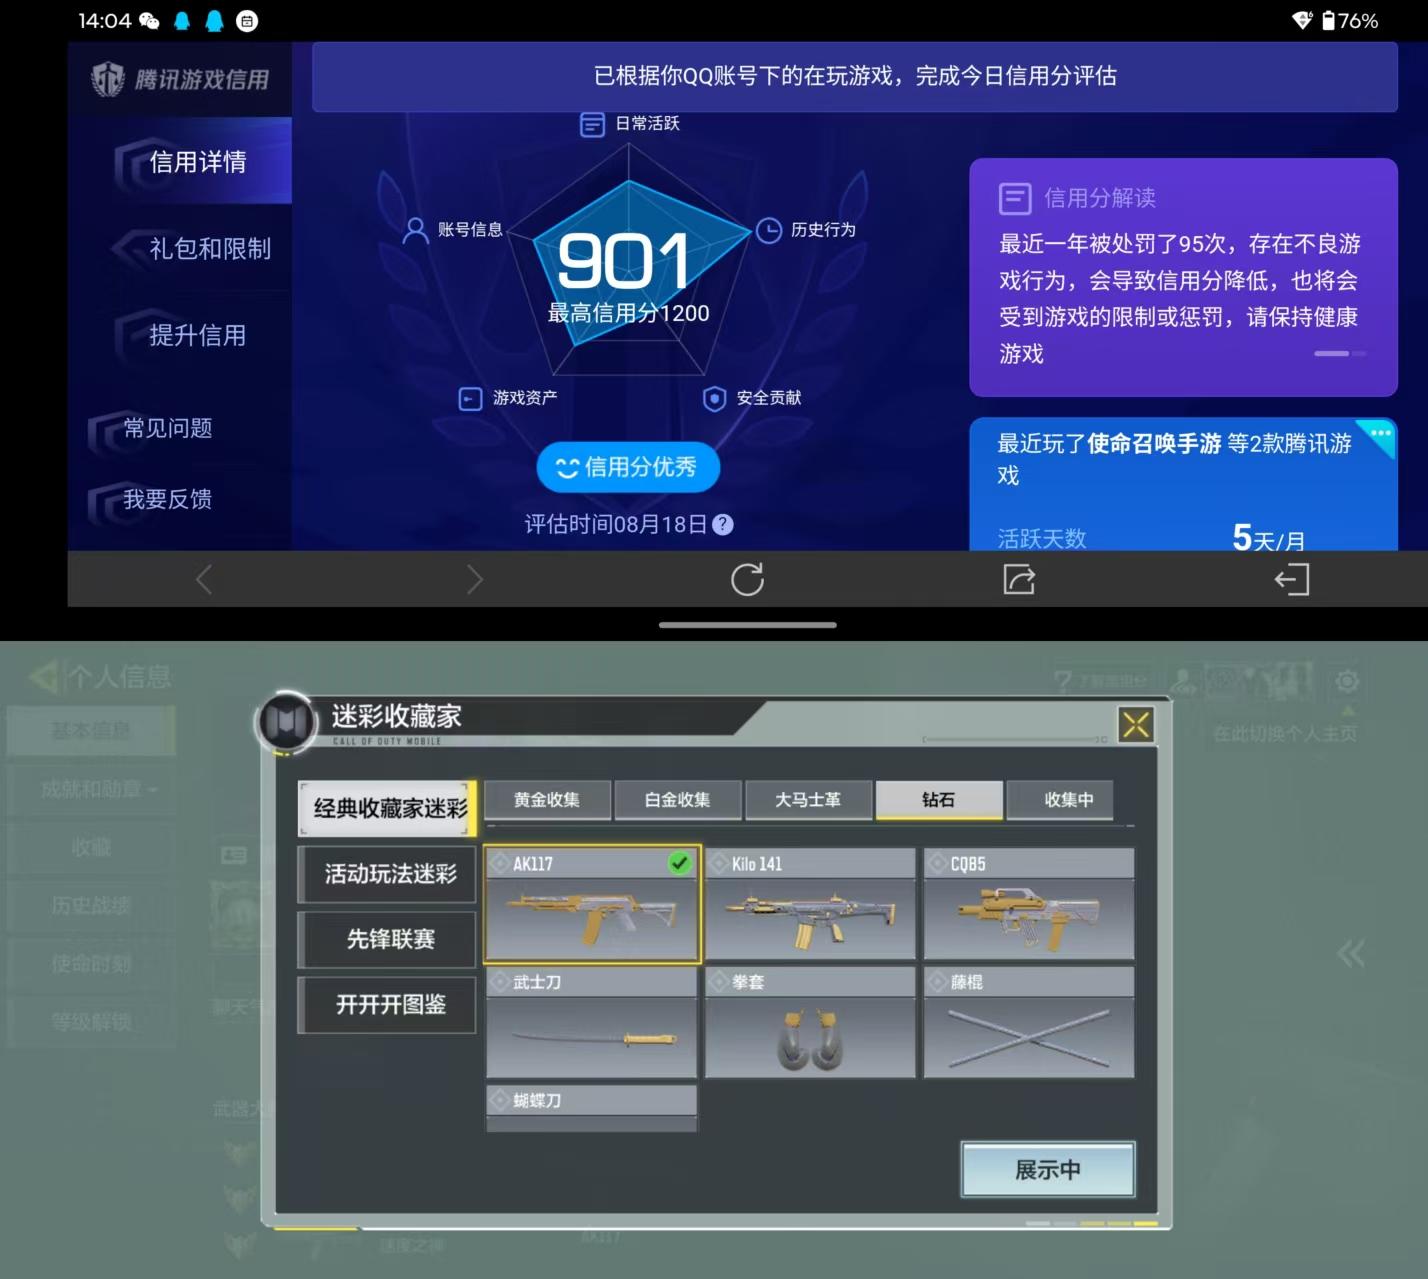Click the 腾讯游戏信用 logo
Screen dimensions: 1428x1279
click(180, 79)
